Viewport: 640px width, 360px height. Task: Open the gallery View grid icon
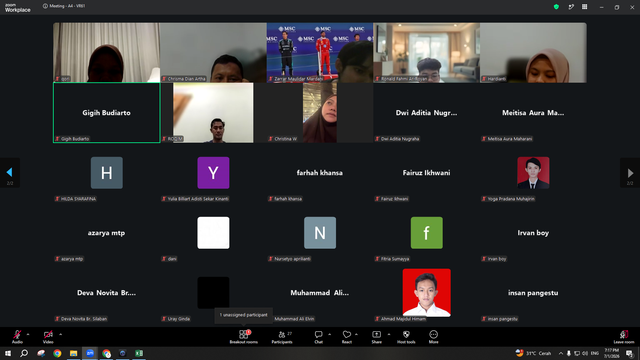click(x=584, y=7)
